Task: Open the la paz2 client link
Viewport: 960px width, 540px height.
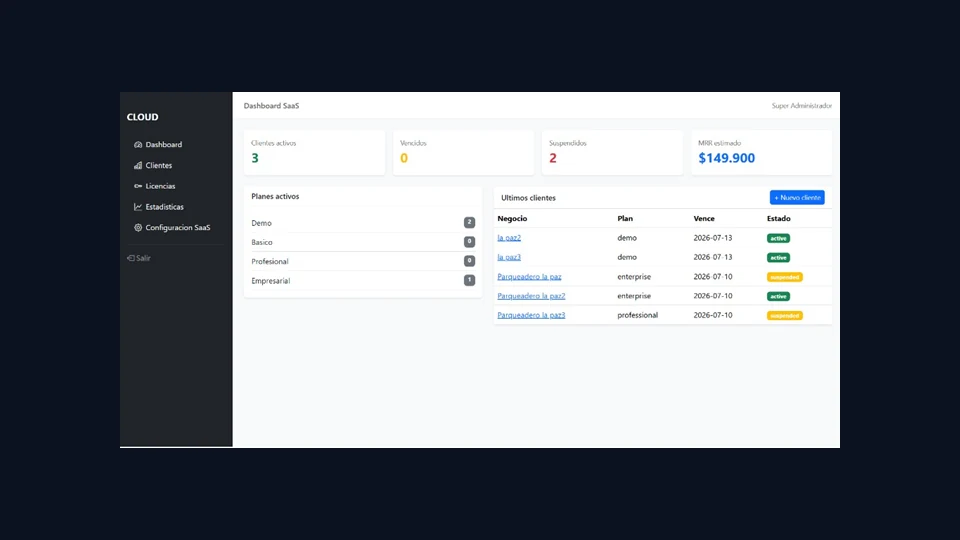Action: click(x=509, y=238)
